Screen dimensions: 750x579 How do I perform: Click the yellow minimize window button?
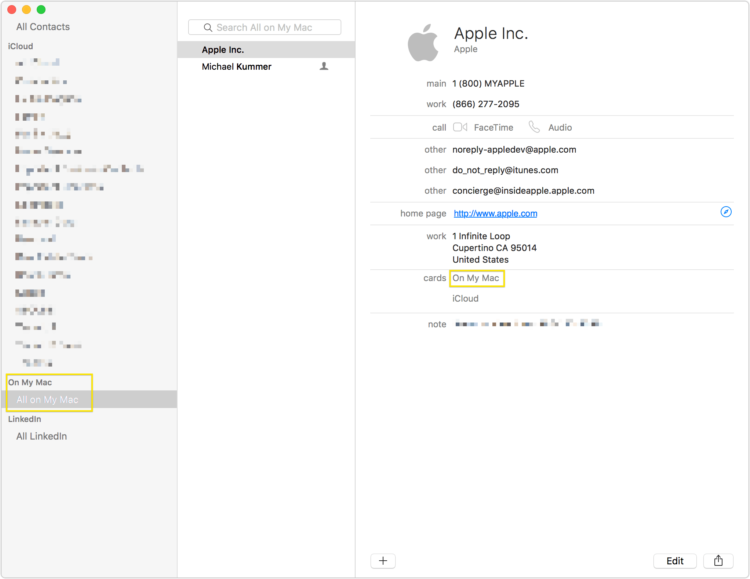27,9
